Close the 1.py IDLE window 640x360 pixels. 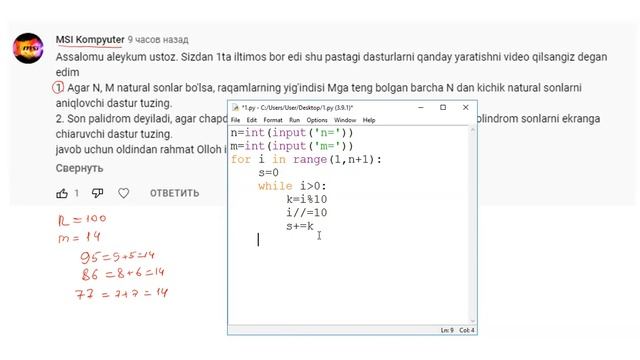[465, 107]
